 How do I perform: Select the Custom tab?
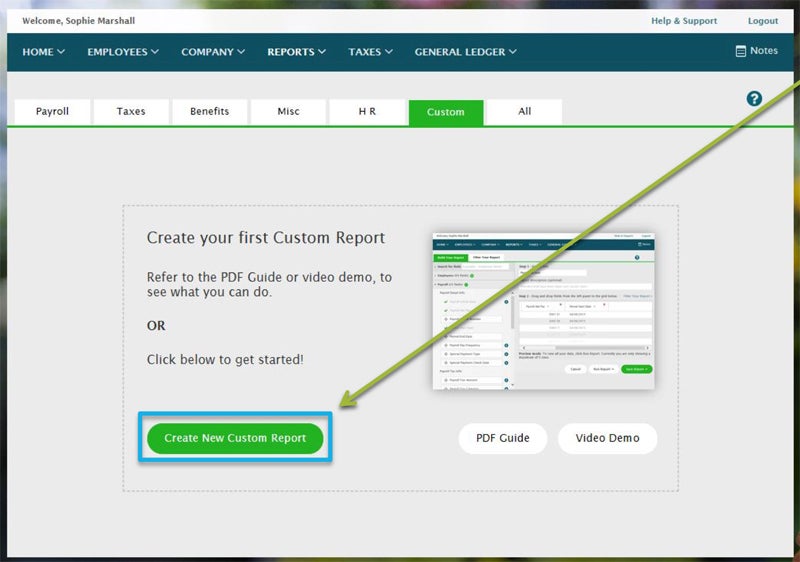point(446,112)
